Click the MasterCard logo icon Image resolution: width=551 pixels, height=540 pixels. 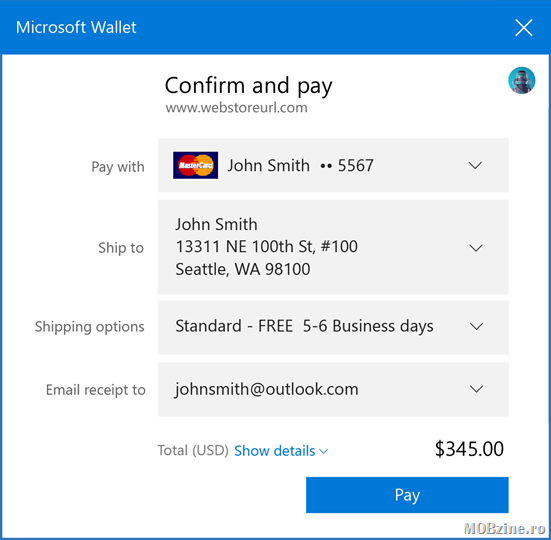click(195, 165)
